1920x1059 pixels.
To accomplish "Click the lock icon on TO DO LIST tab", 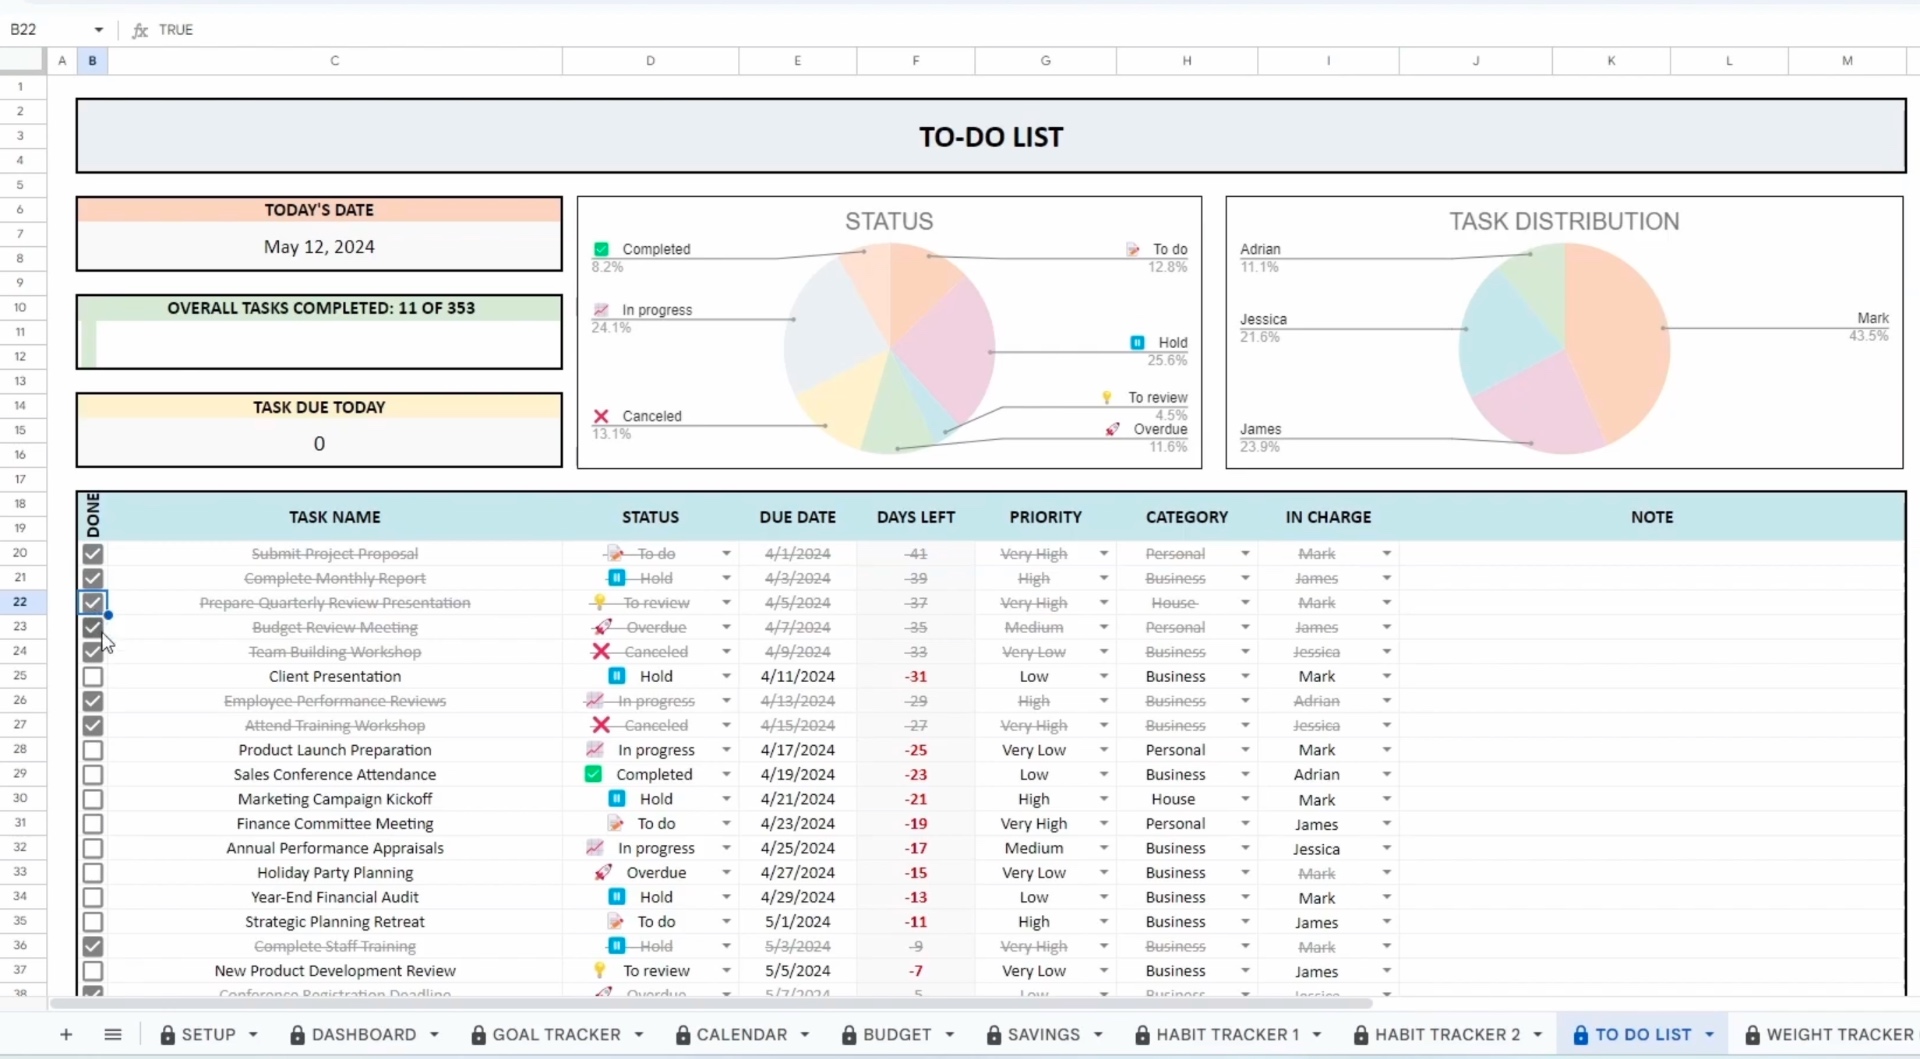I will click(x=1581, y=1035).
